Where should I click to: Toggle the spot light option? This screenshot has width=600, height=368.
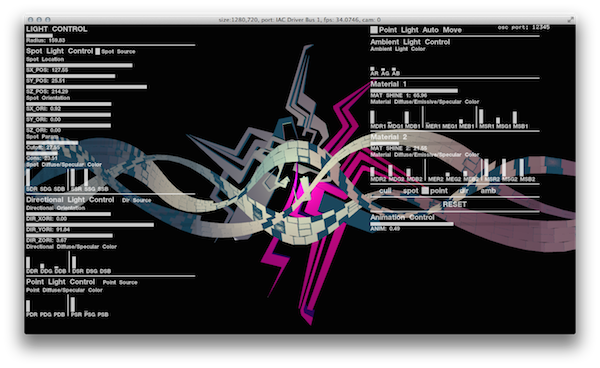tap(411, 191)
